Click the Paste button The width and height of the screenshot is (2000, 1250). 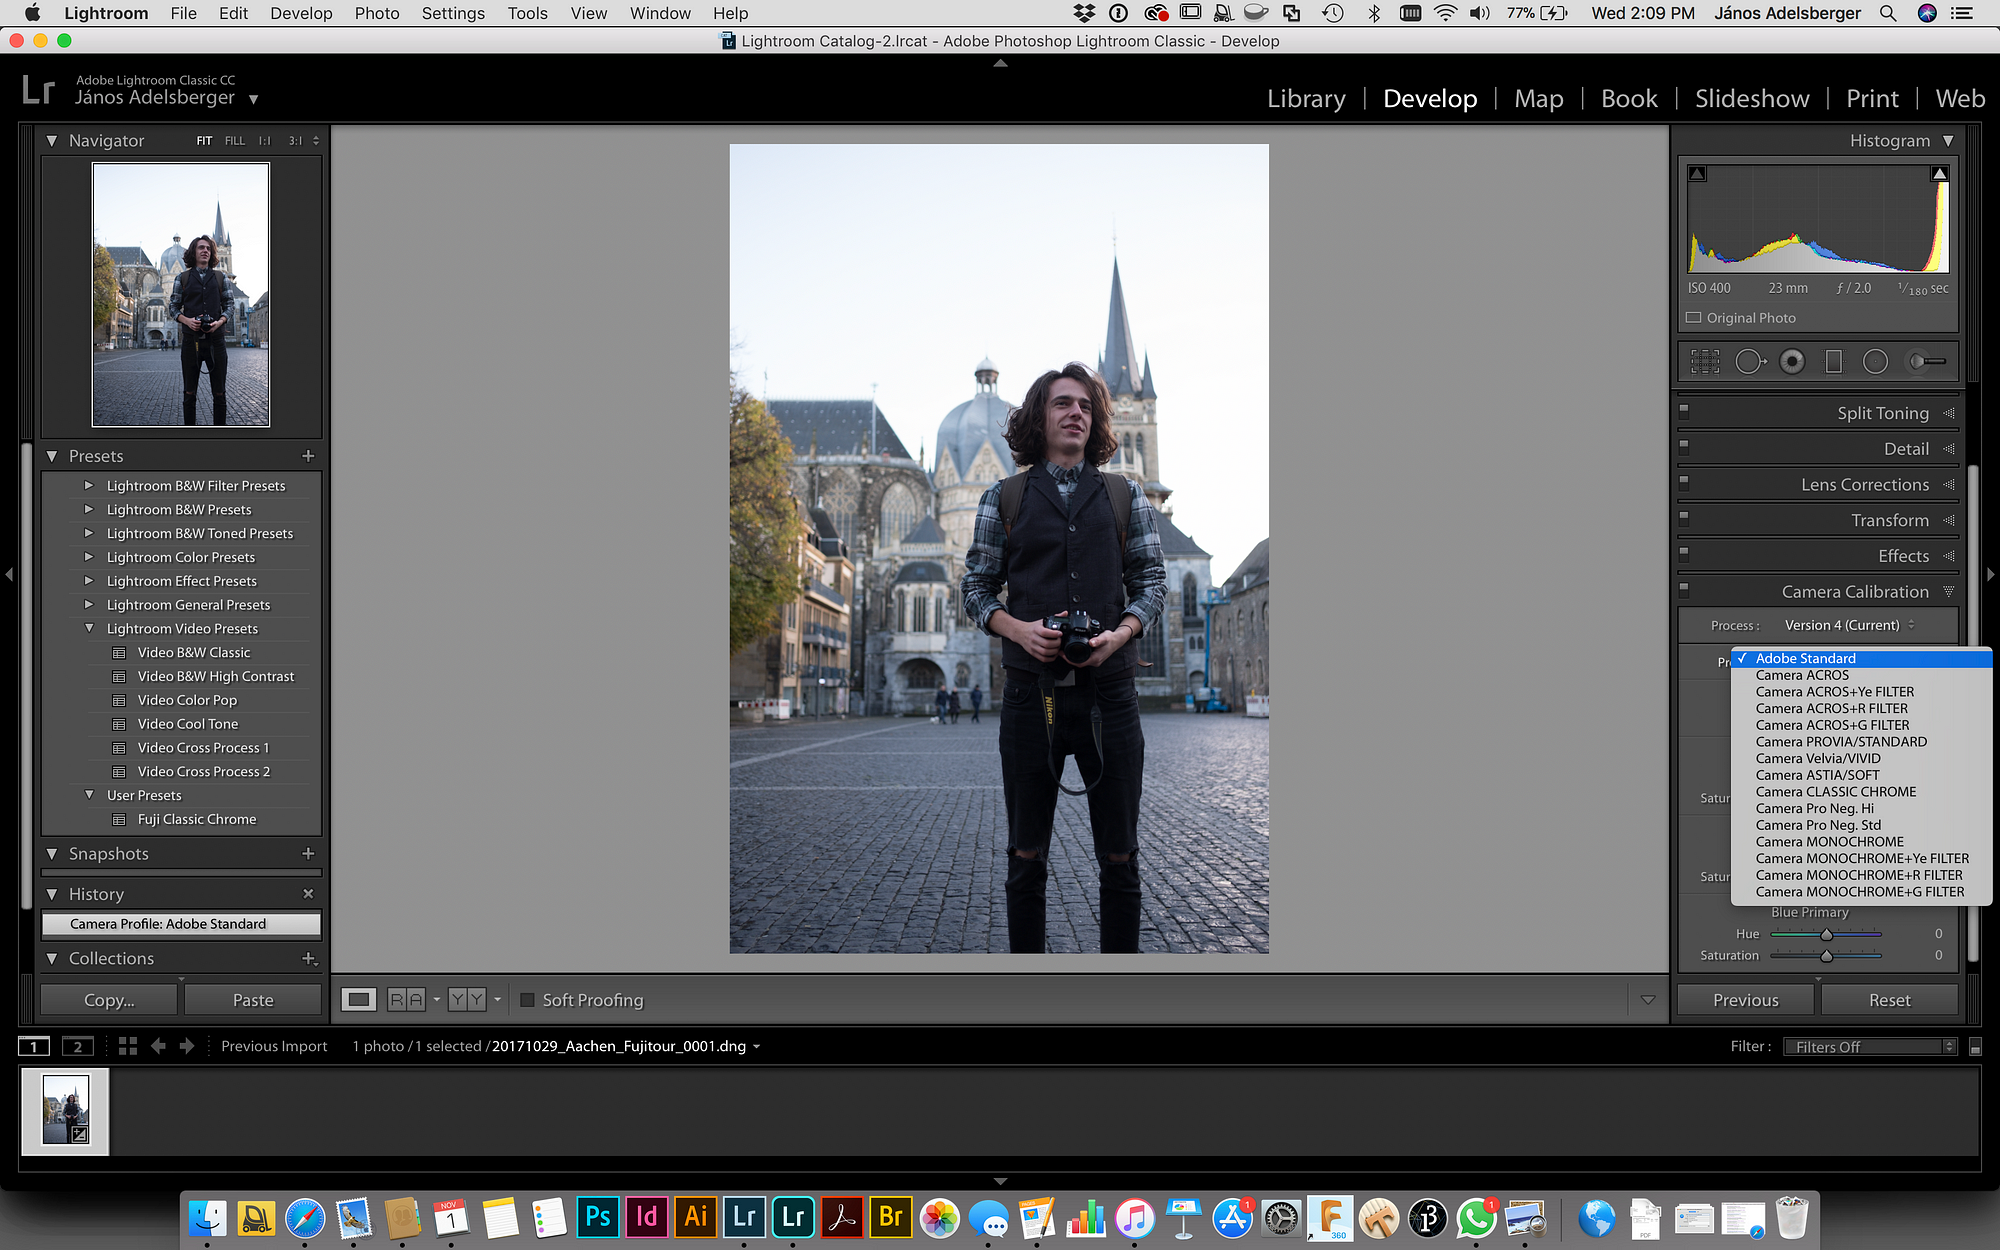click(253, 1000)
